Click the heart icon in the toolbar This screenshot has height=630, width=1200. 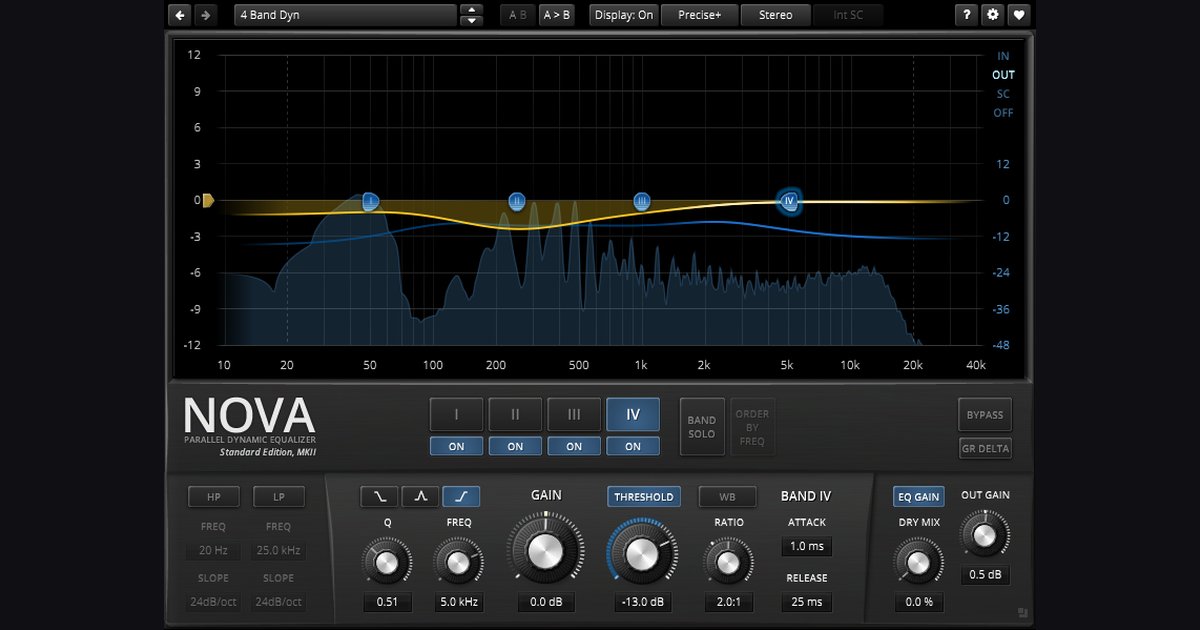point(1021,14)
